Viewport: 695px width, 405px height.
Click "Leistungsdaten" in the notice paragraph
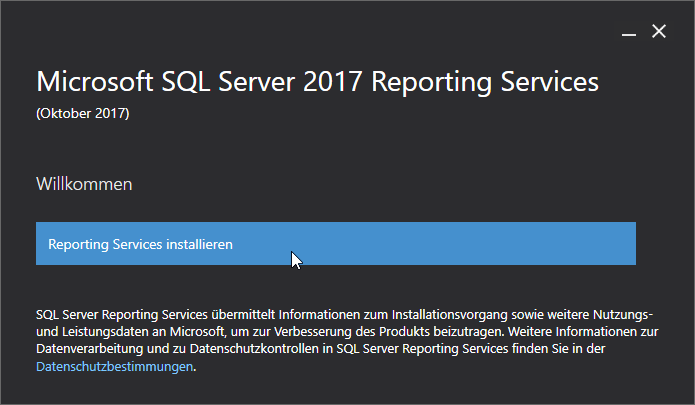pos(101,331)
